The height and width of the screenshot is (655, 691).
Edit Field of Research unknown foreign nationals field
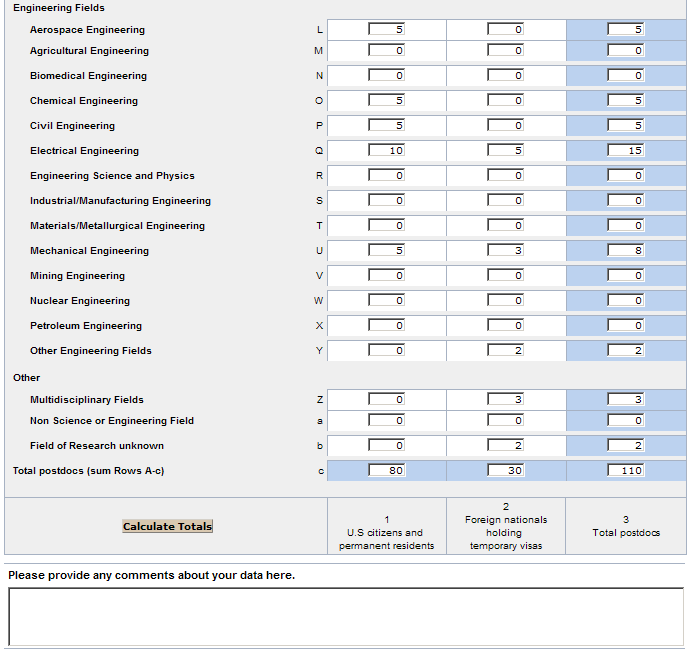coord(505,446)
